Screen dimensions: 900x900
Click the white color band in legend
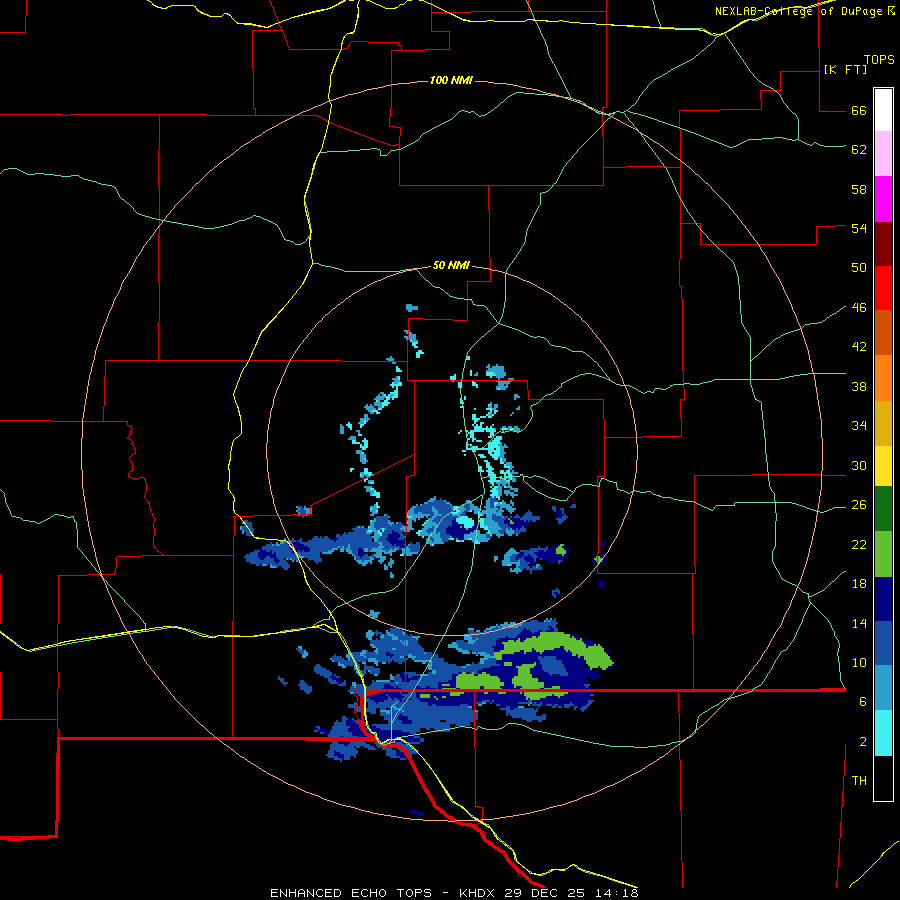(x=883, y=110)
